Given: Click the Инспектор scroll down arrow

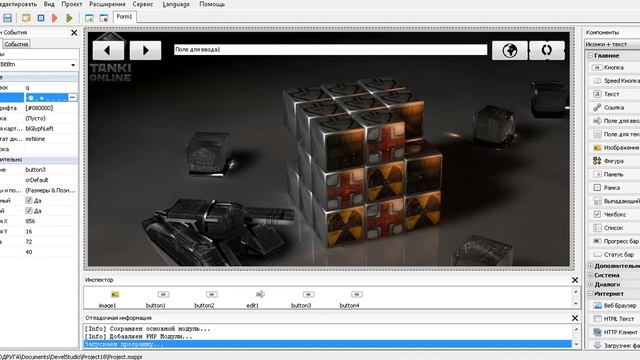Looking at the screenshot, I should [576, 304].
